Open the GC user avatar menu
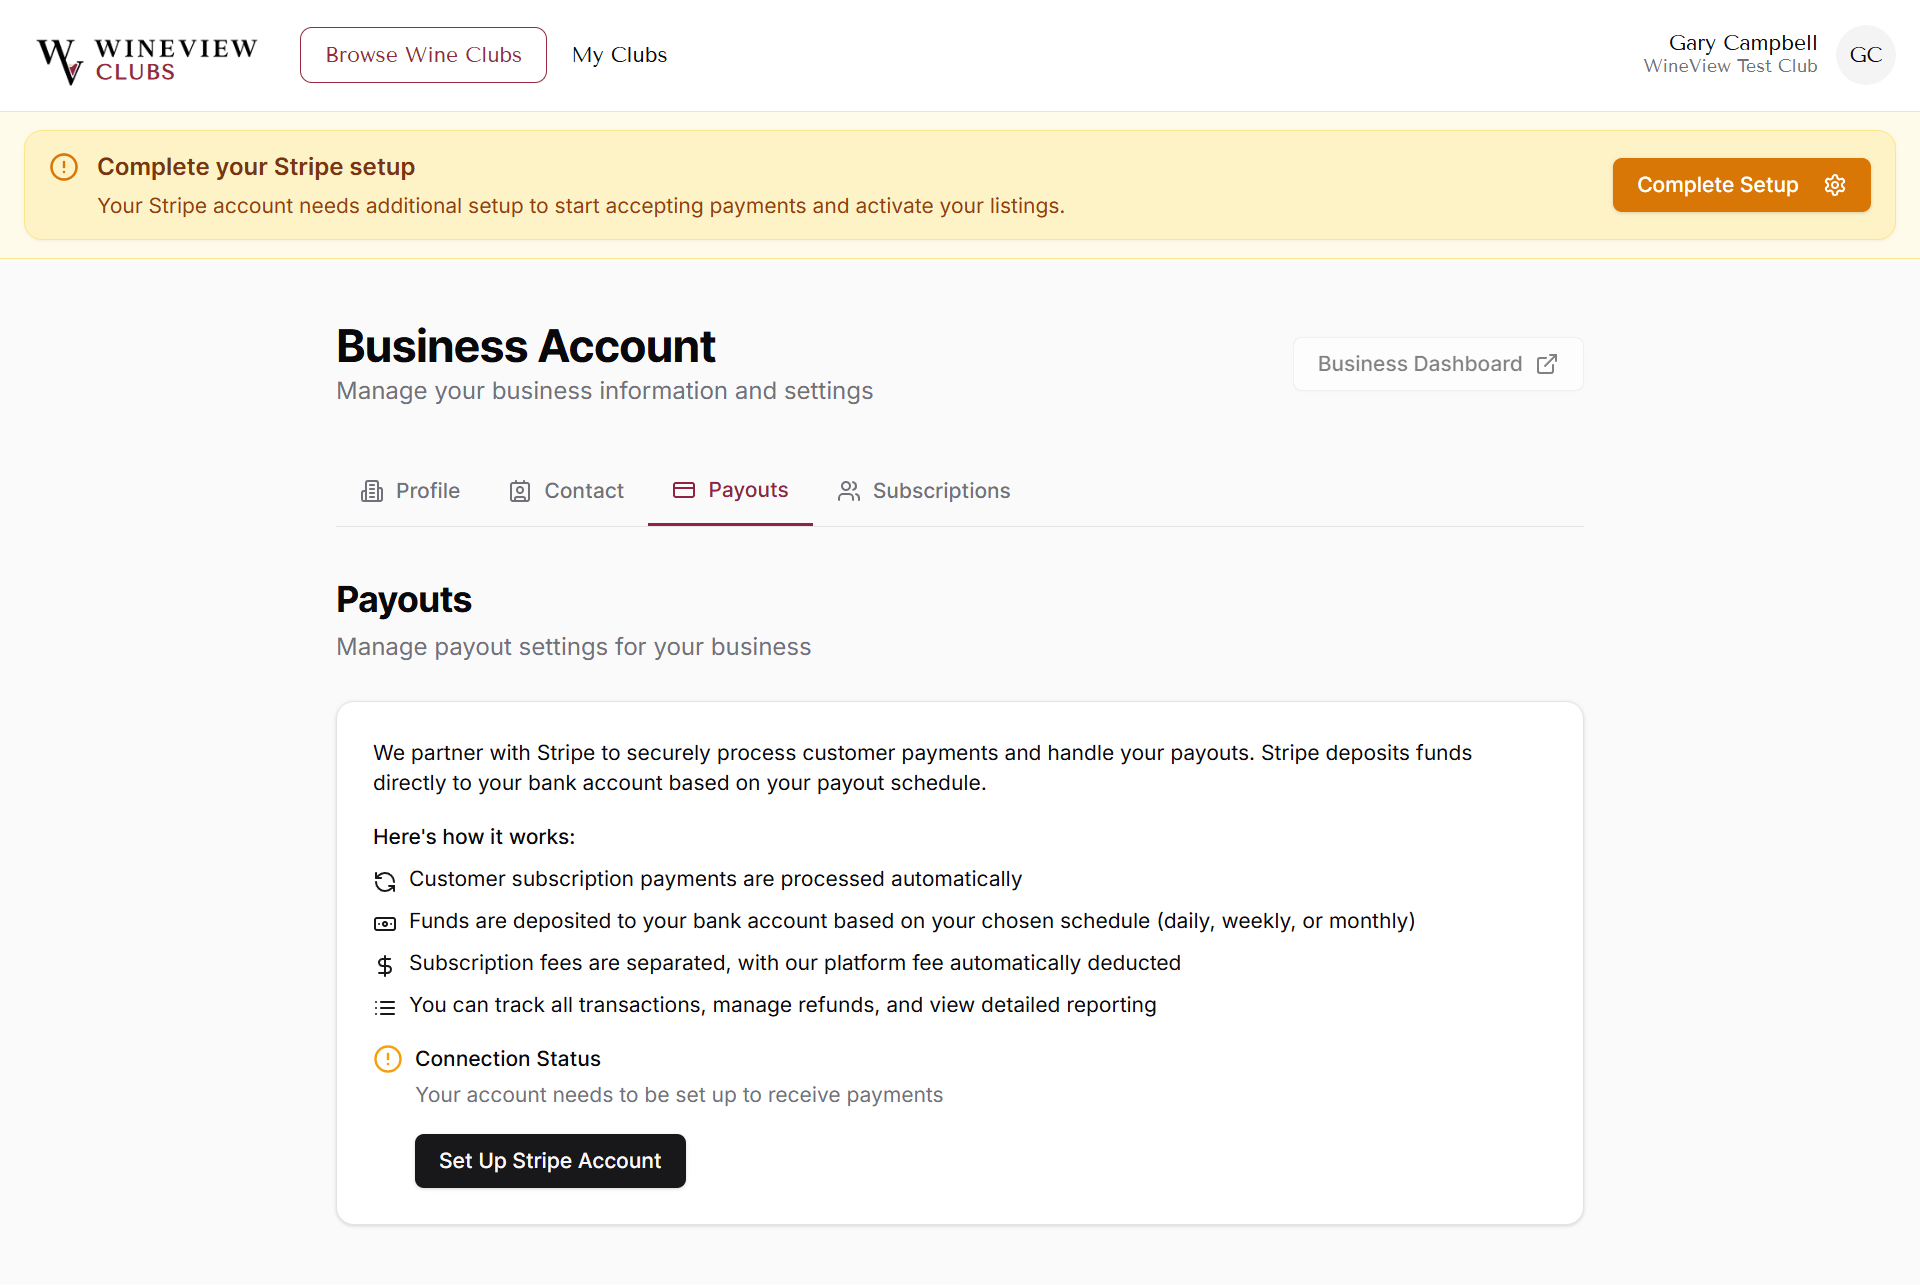Image resolution: width=1920 pixels, height=1285 pixels. tap(1865, 55)
